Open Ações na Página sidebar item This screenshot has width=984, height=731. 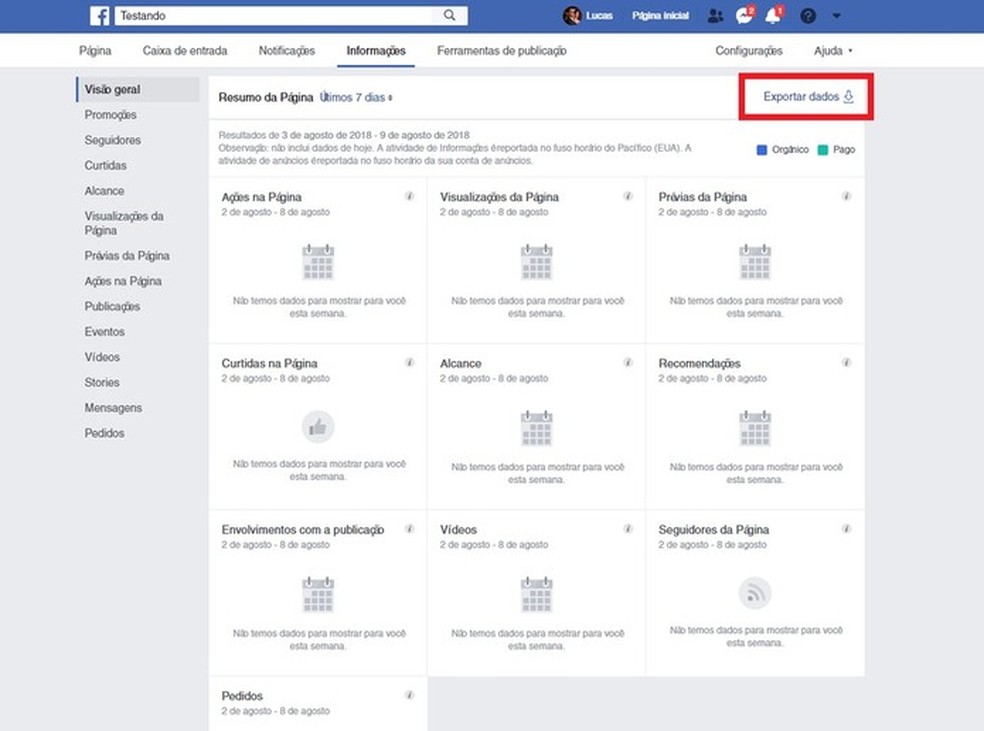pos(123,281)
